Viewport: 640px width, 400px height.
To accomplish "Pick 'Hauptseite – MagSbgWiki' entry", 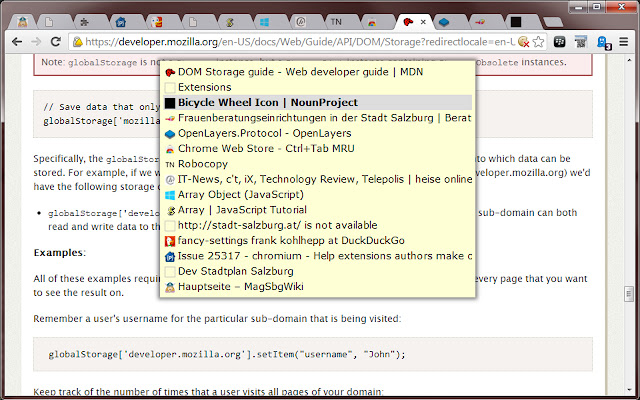I will 318,287.
